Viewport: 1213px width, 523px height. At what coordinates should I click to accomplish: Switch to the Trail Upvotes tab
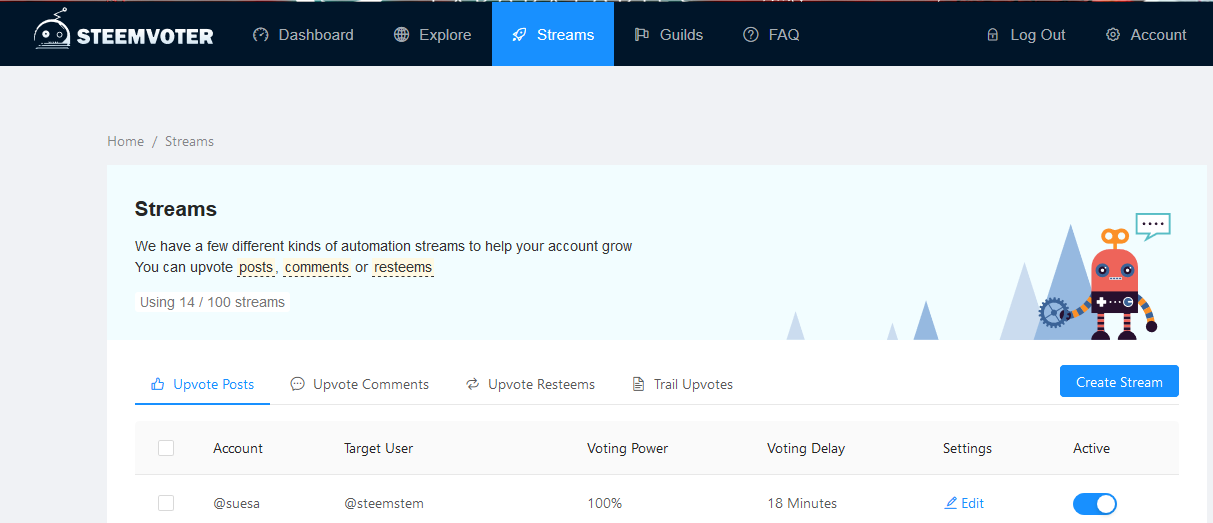pyautogui.click(x=682, y=384)
